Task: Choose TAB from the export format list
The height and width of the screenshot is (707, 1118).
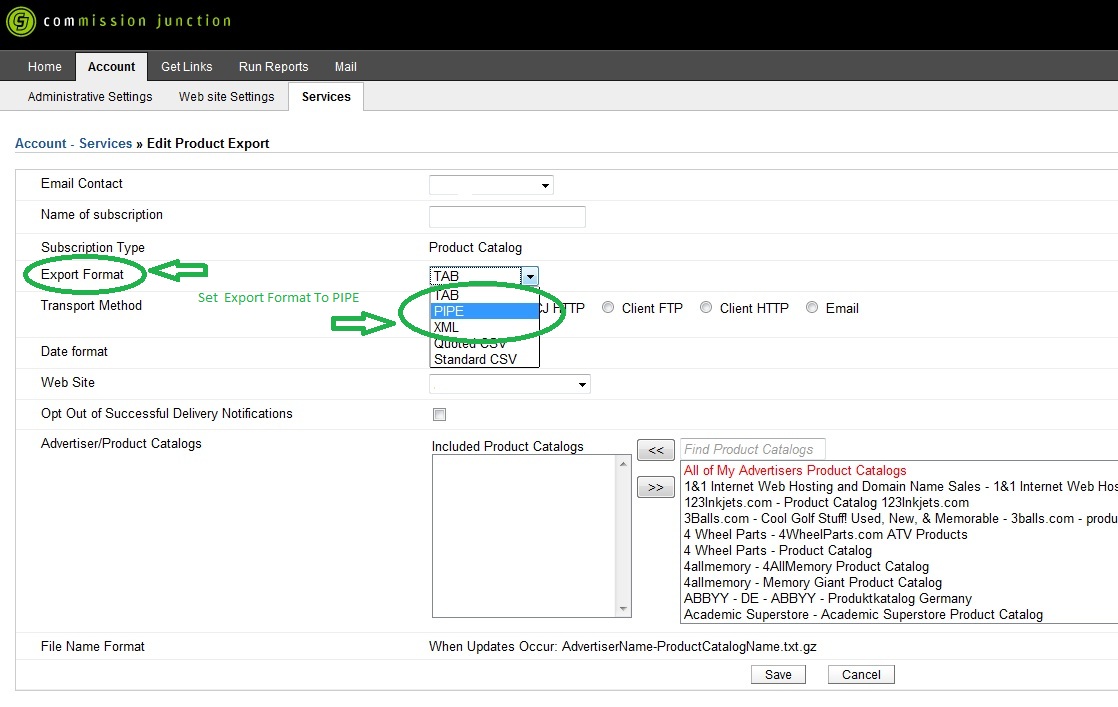Action: tap(485, 295)
